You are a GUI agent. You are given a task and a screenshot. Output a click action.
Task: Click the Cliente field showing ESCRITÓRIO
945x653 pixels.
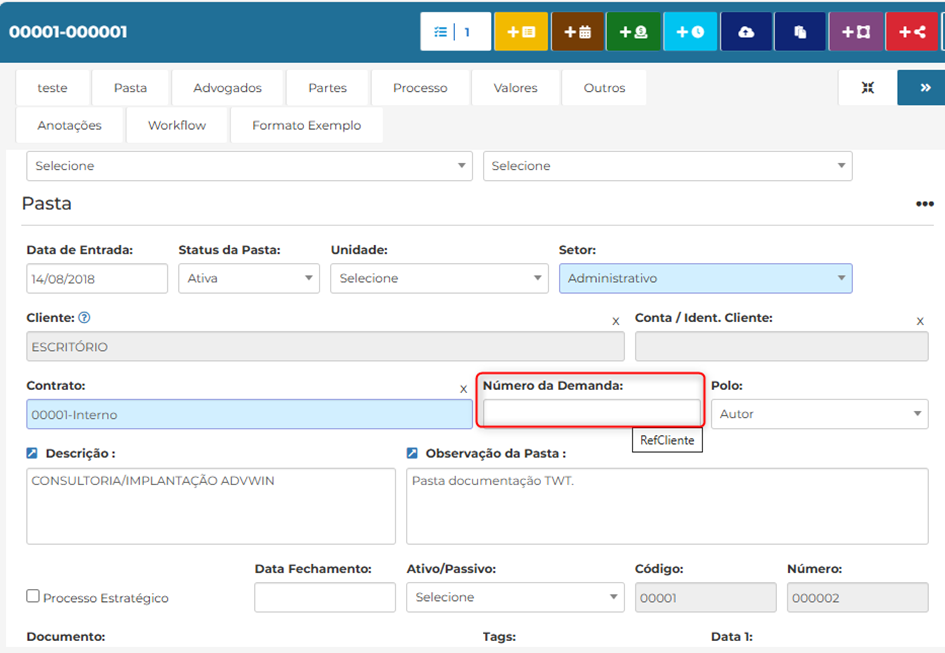click(325, 347)
